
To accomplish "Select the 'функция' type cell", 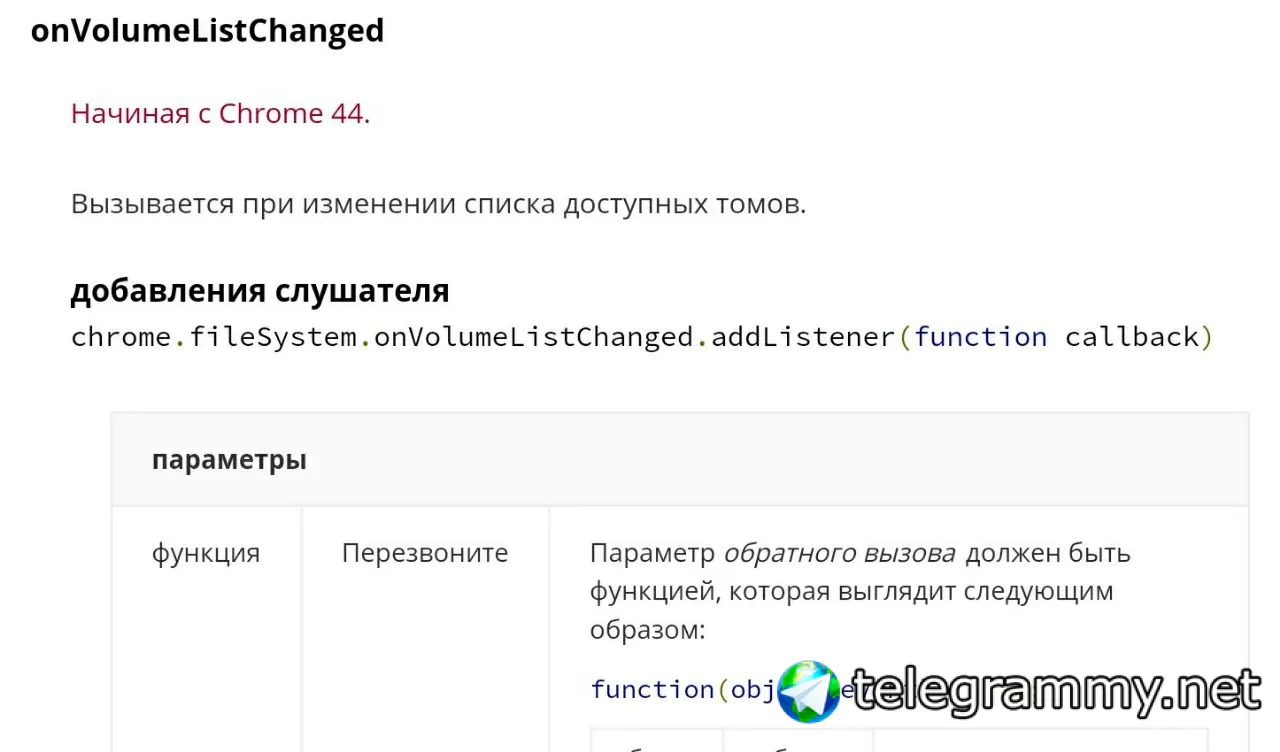I will (x=206, y=553).
